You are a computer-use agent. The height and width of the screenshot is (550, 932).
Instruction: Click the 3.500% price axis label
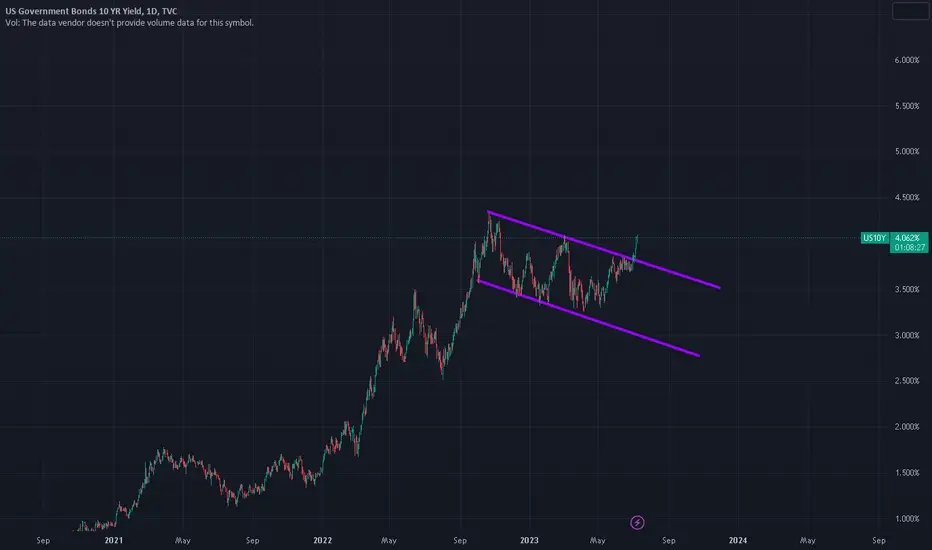(906, 290)
